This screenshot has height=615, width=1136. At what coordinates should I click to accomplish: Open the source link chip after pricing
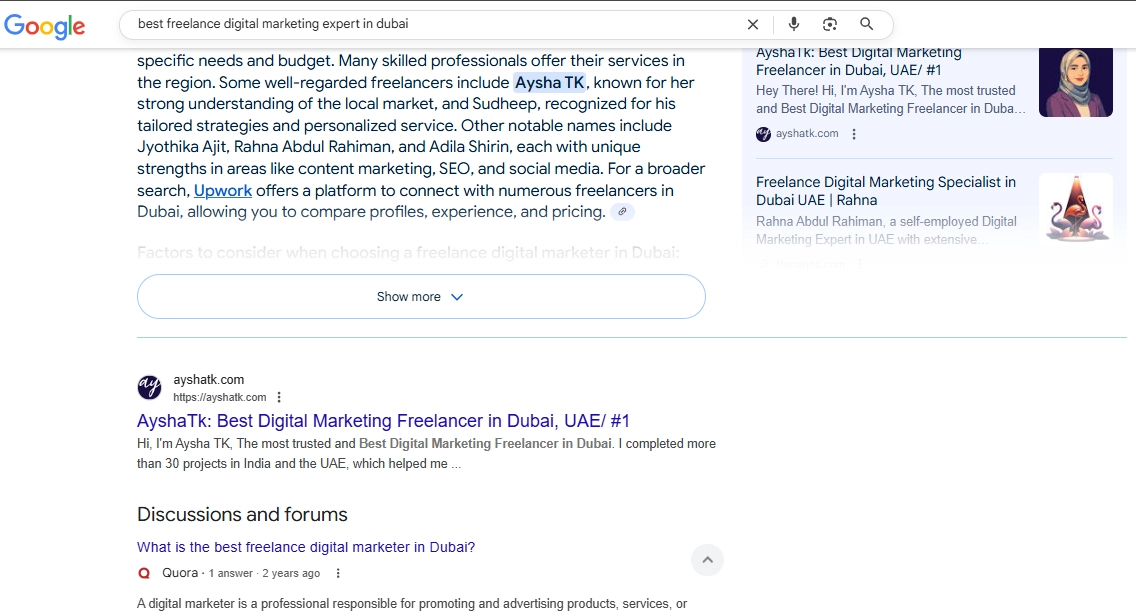(622, 212)
